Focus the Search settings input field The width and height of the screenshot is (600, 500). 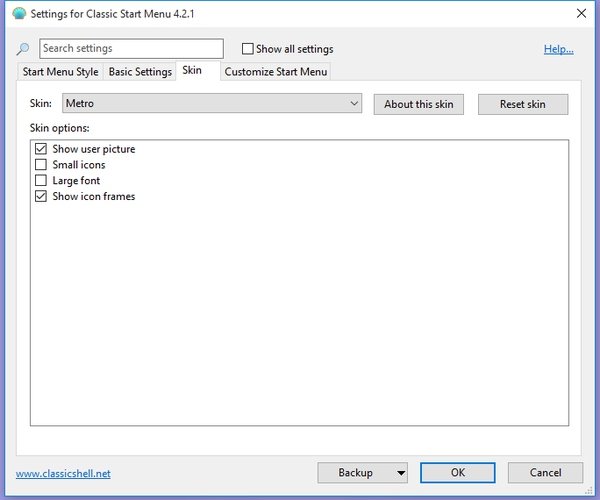pos(131,49)
